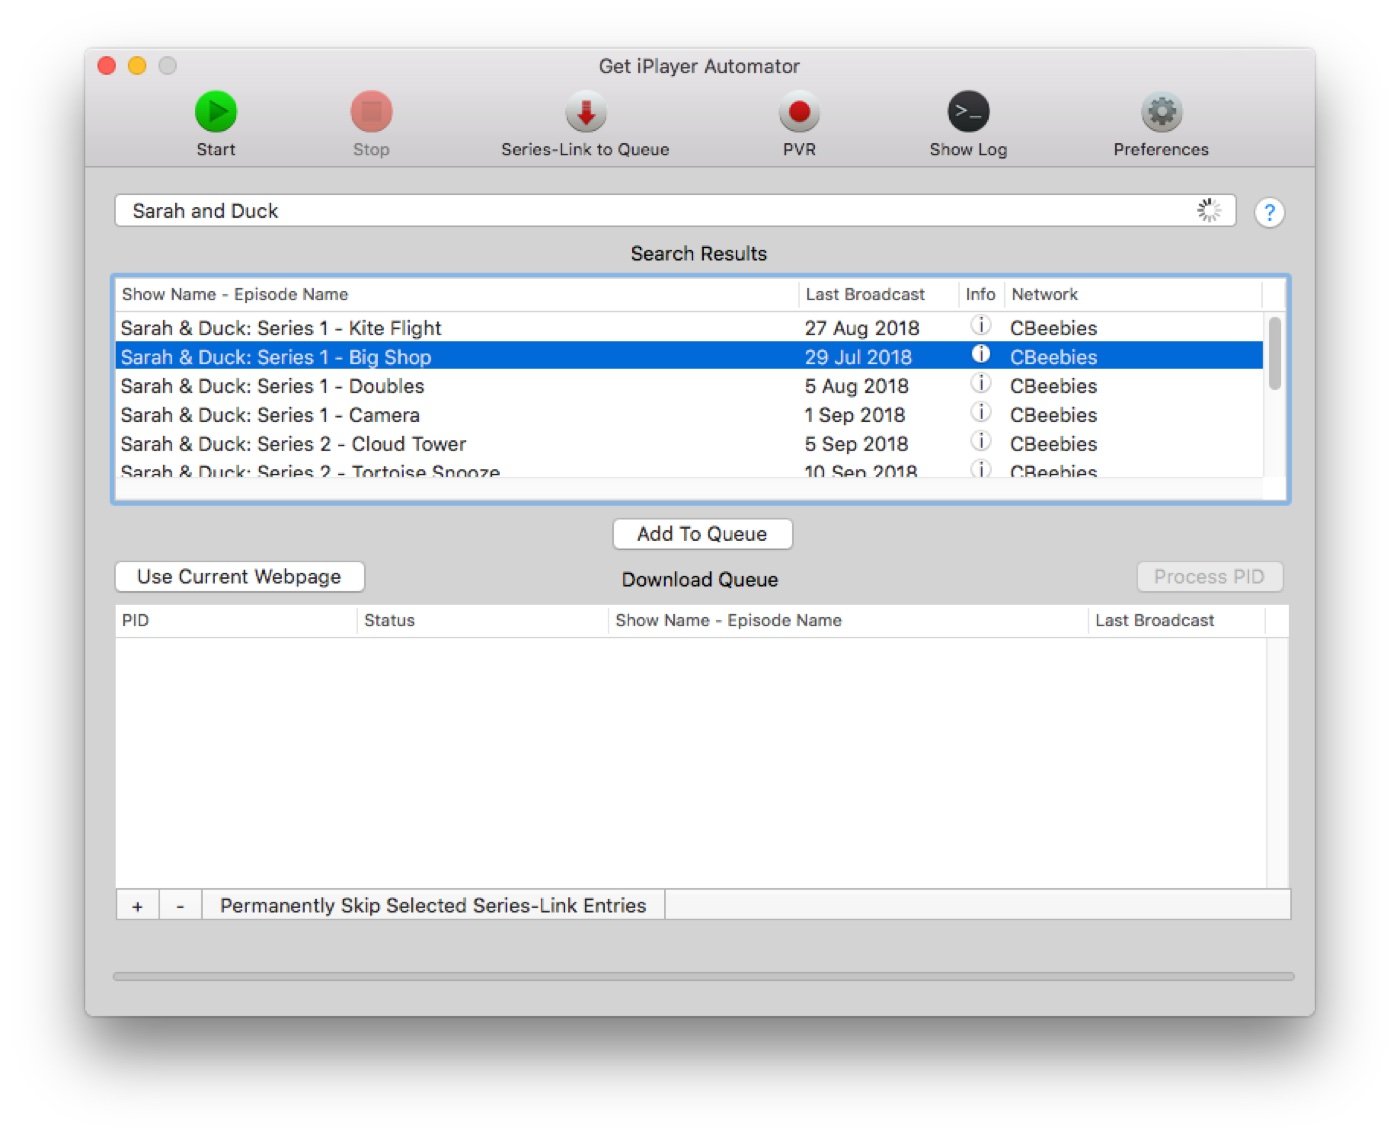The image size is (1400, 1138).
Task: Click the Start icon in the toolbar
Action: click(x=215, y=111)
